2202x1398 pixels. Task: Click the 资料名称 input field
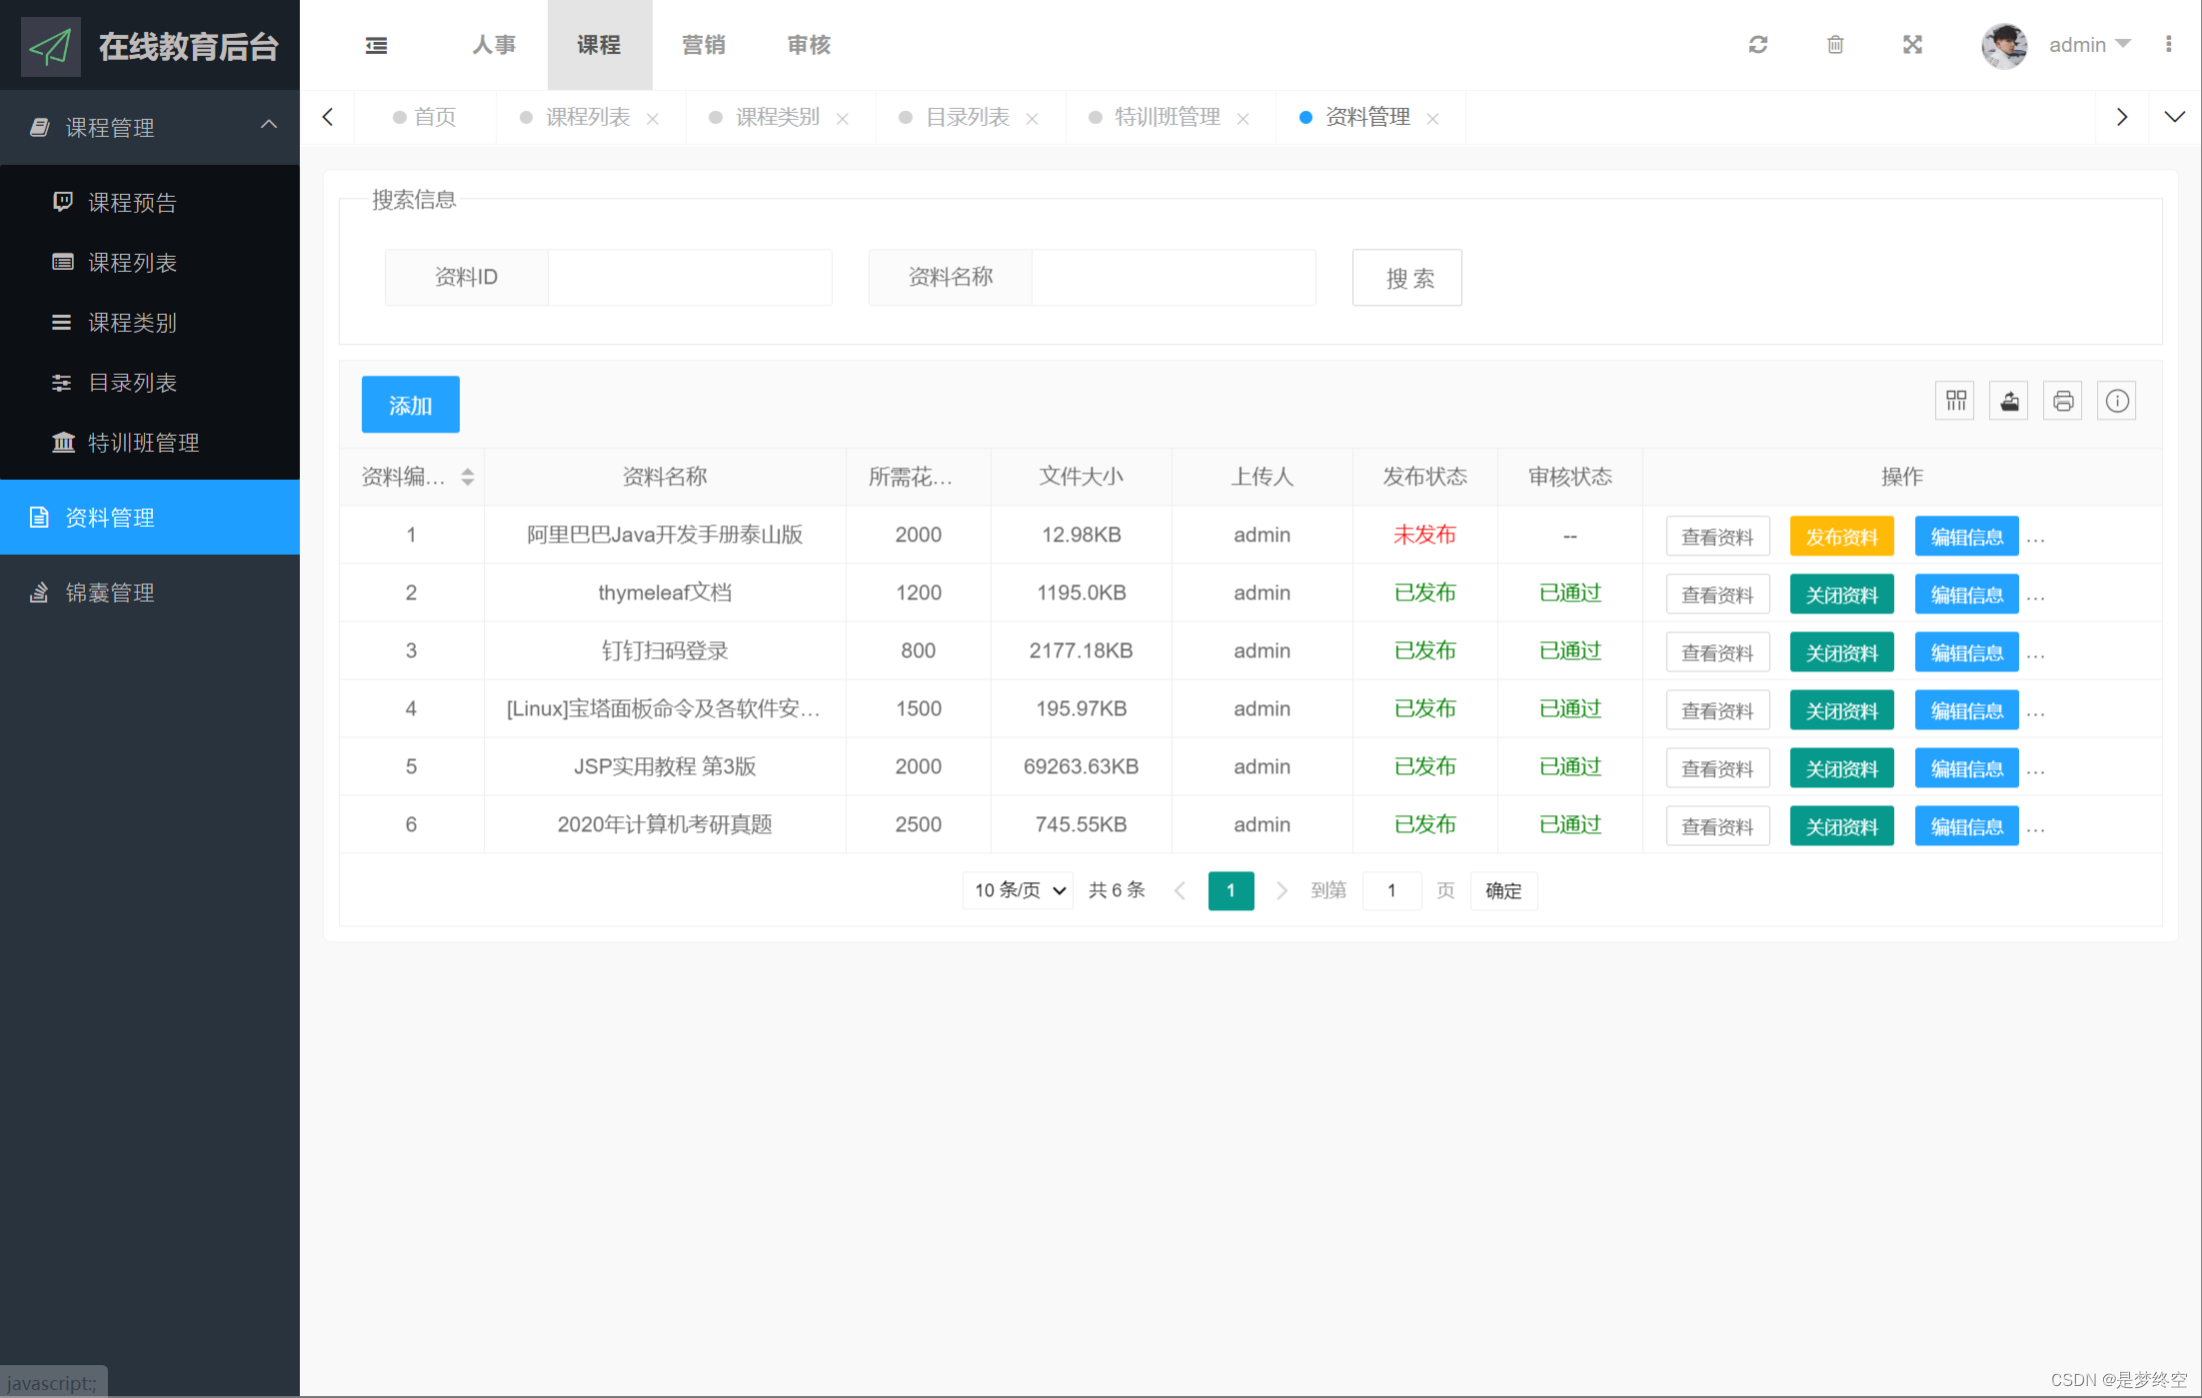[1173, 277]
